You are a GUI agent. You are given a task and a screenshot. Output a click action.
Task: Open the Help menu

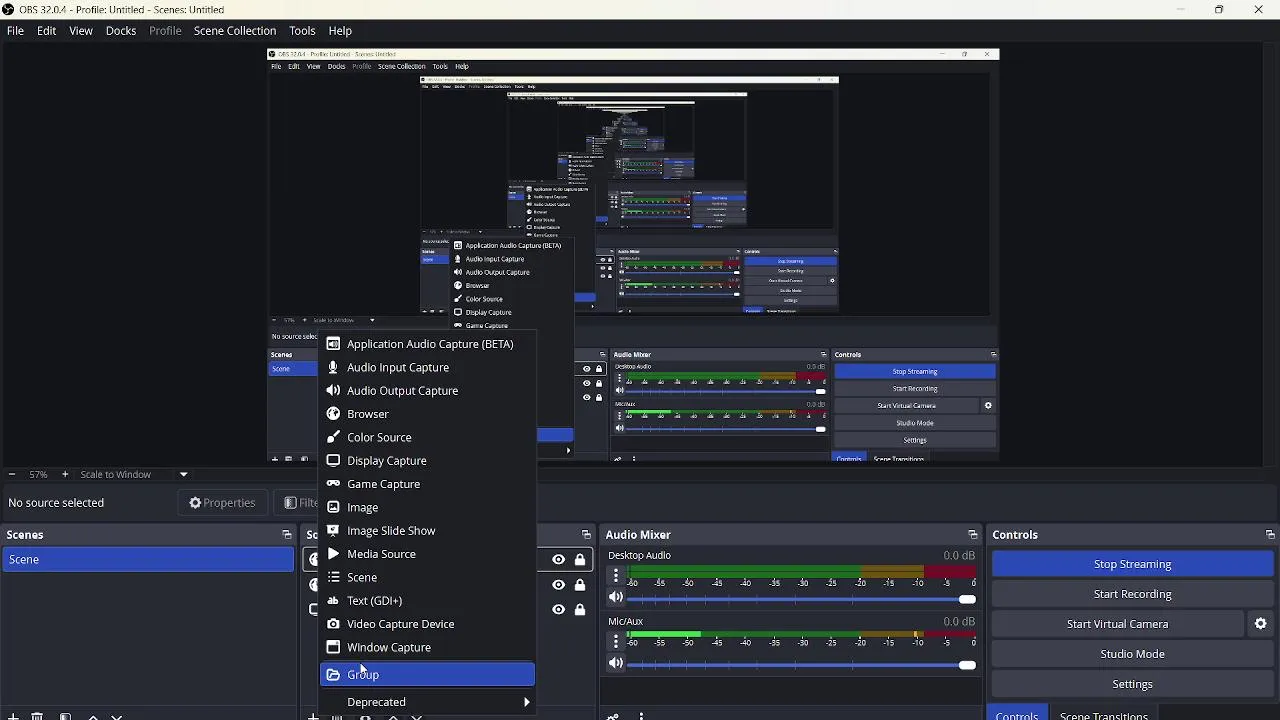[340, 31]
